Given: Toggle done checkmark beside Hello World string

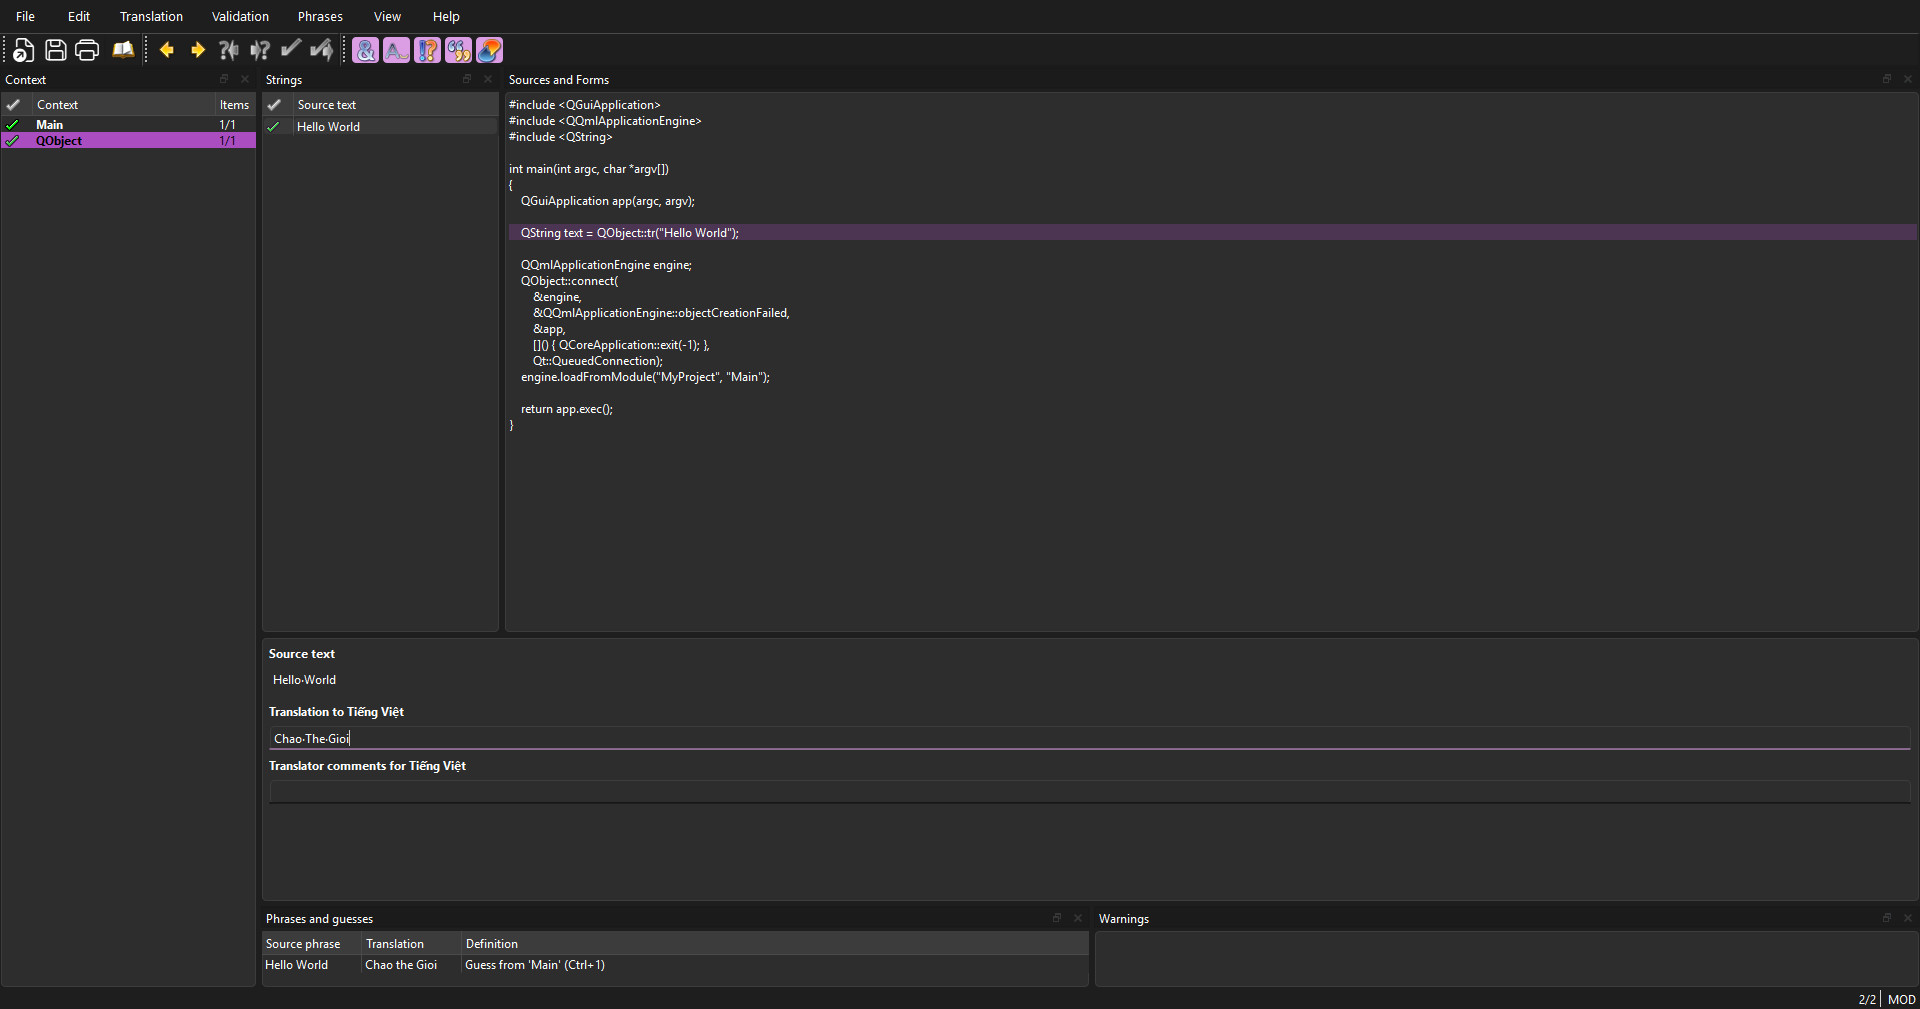Looking at the screenshot, I should pos(273,127).
